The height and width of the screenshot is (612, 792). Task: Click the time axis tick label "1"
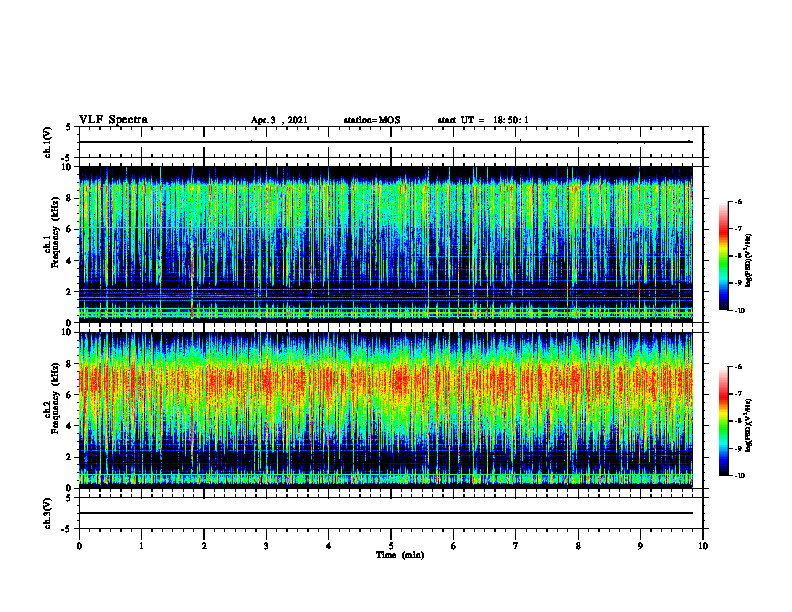pyautogui.click(x=141, y=546)
